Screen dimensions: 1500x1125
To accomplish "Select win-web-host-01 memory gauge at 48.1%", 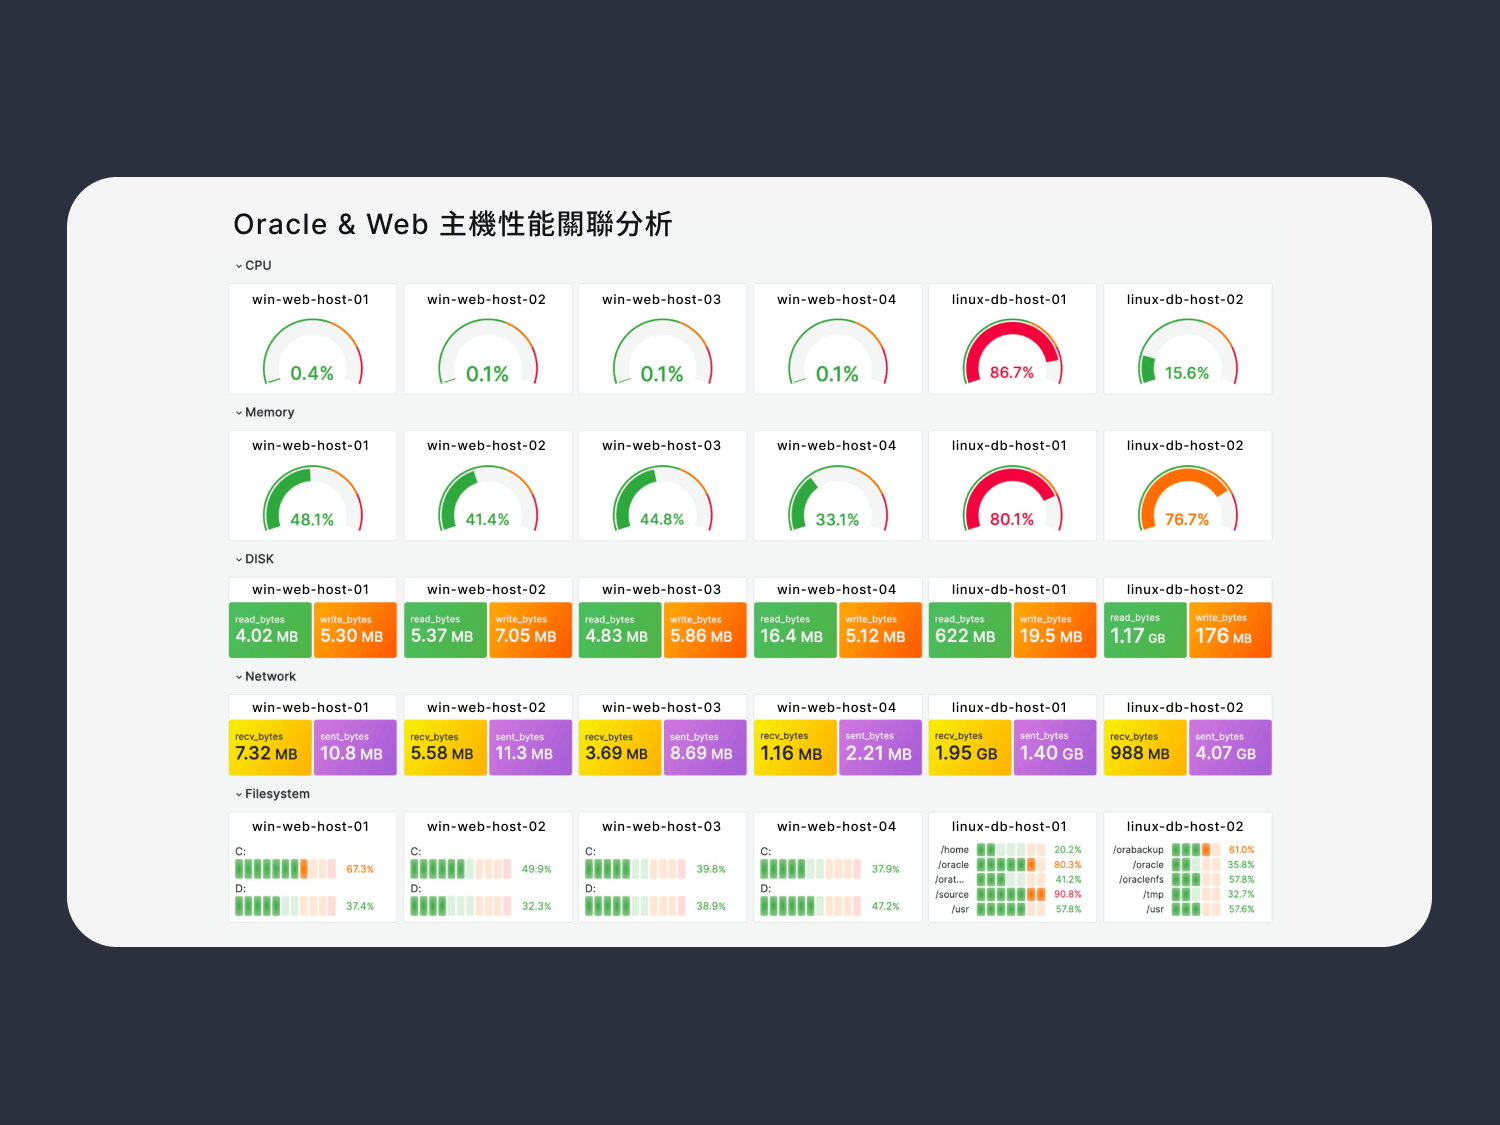I will (x=312, y=500).
